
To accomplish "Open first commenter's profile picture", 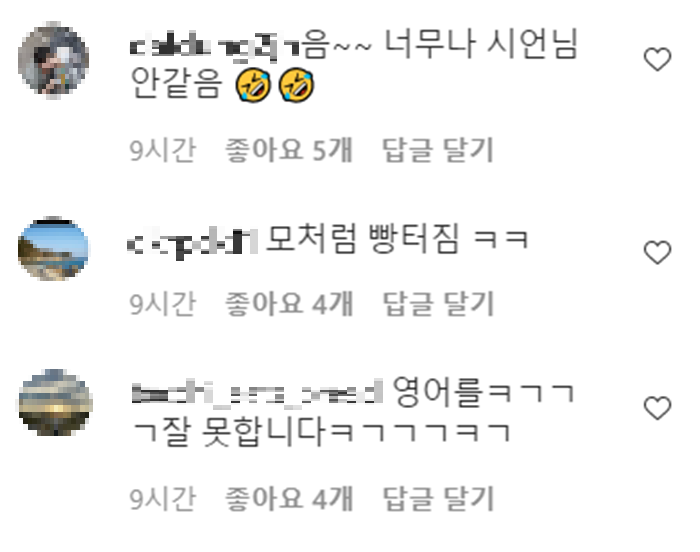I will click(x=53, y=60).
